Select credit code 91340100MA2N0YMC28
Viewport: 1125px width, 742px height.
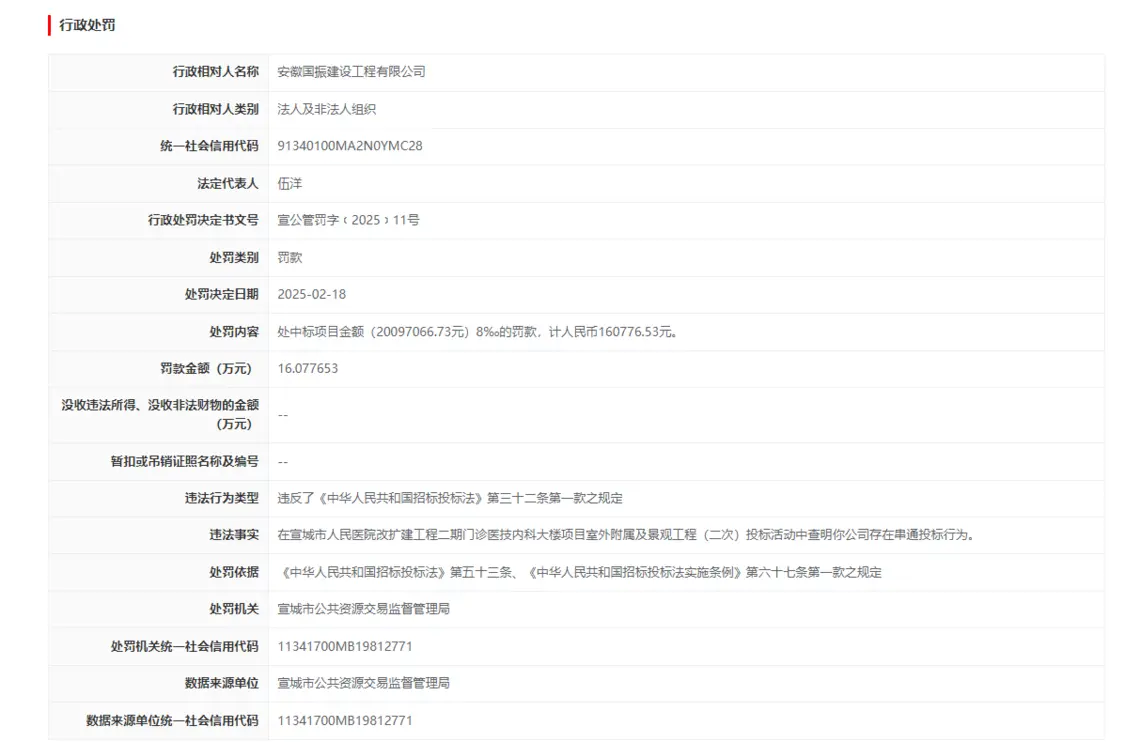click(x=349, y=146)
